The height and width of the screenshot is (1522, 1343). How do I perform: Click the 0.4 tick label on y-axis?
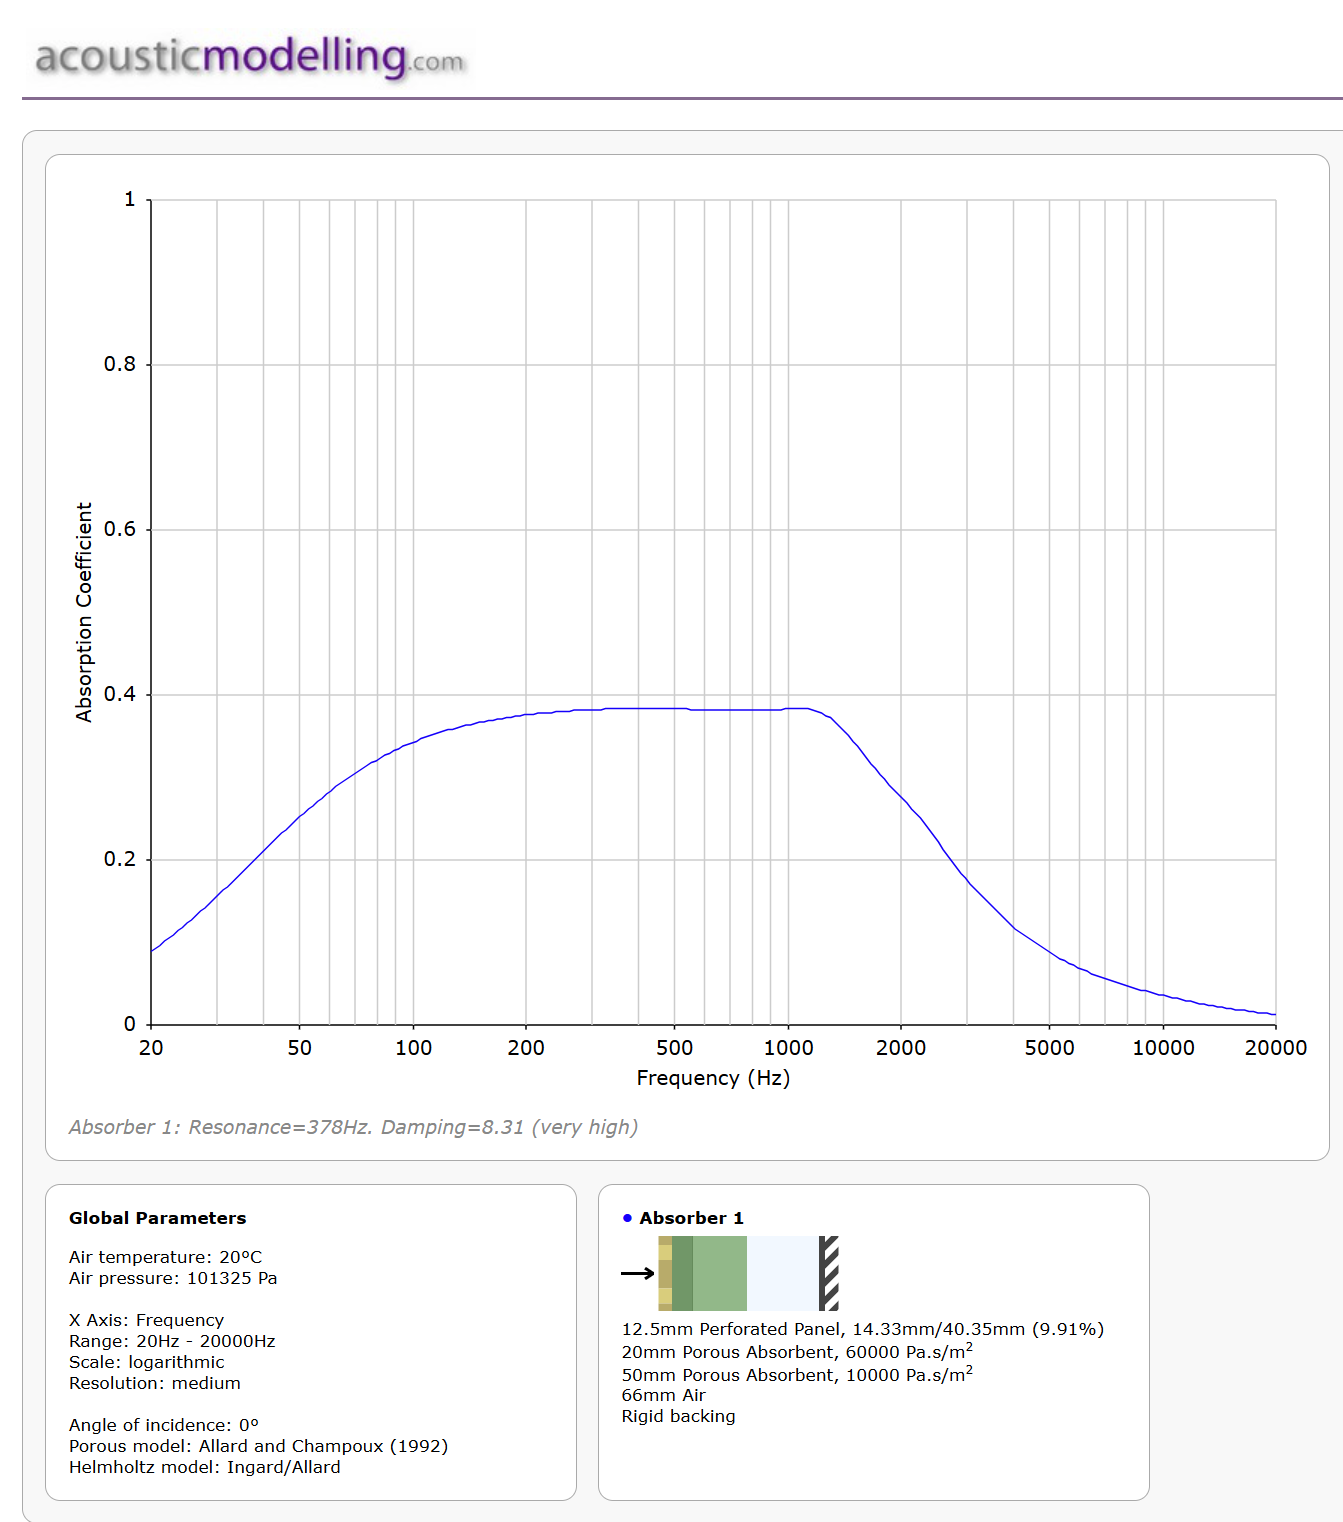[119, 694]
